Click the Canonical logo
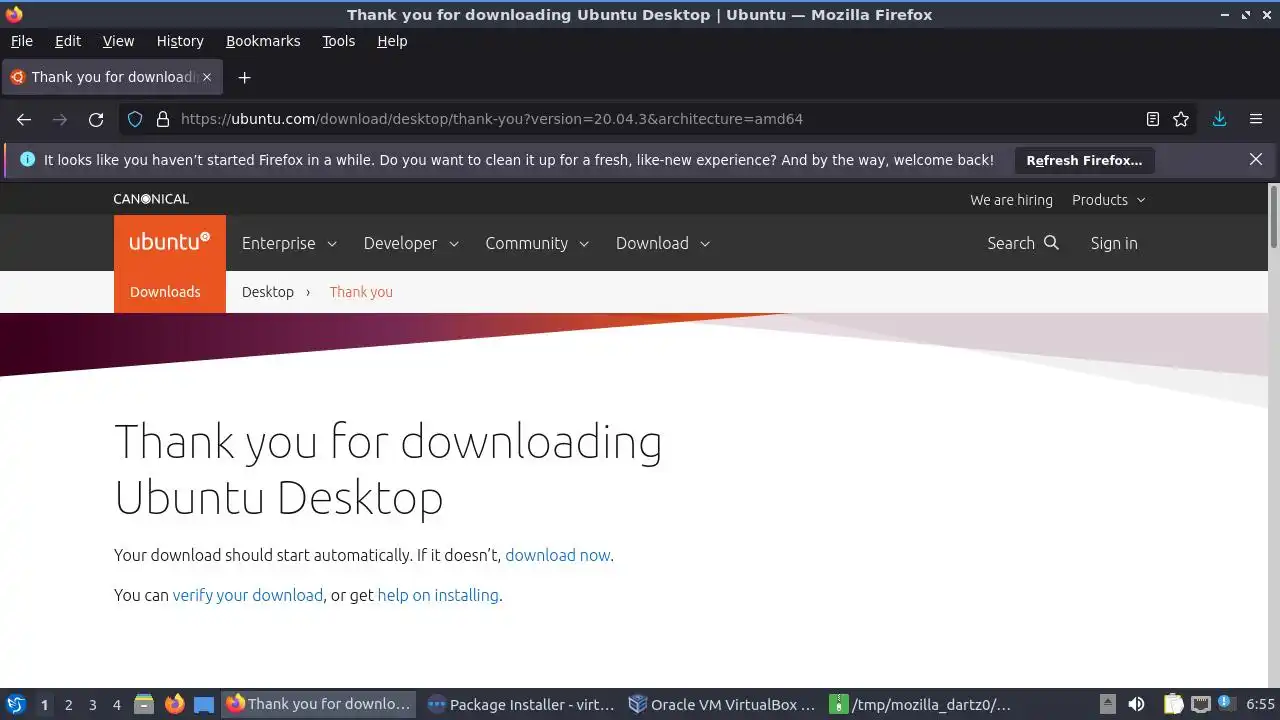This screenshot has width=1280, height=720. [151, 199]
